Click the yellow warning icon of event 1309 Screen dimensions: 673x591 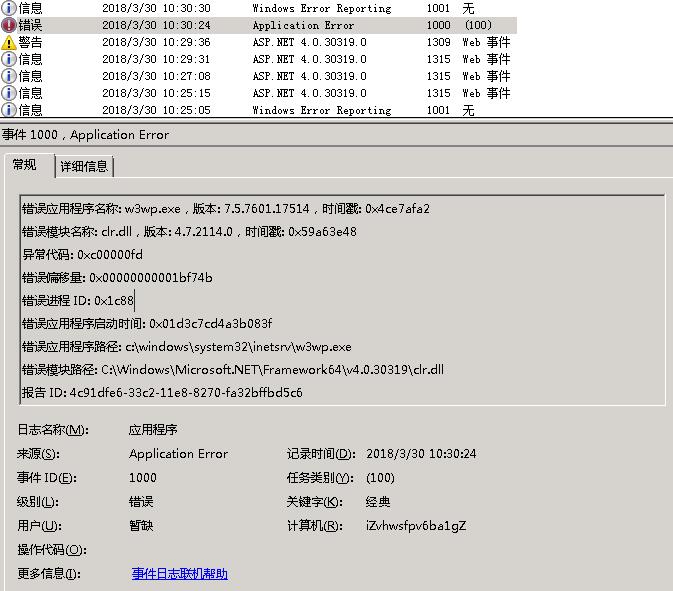coord(9,42)
